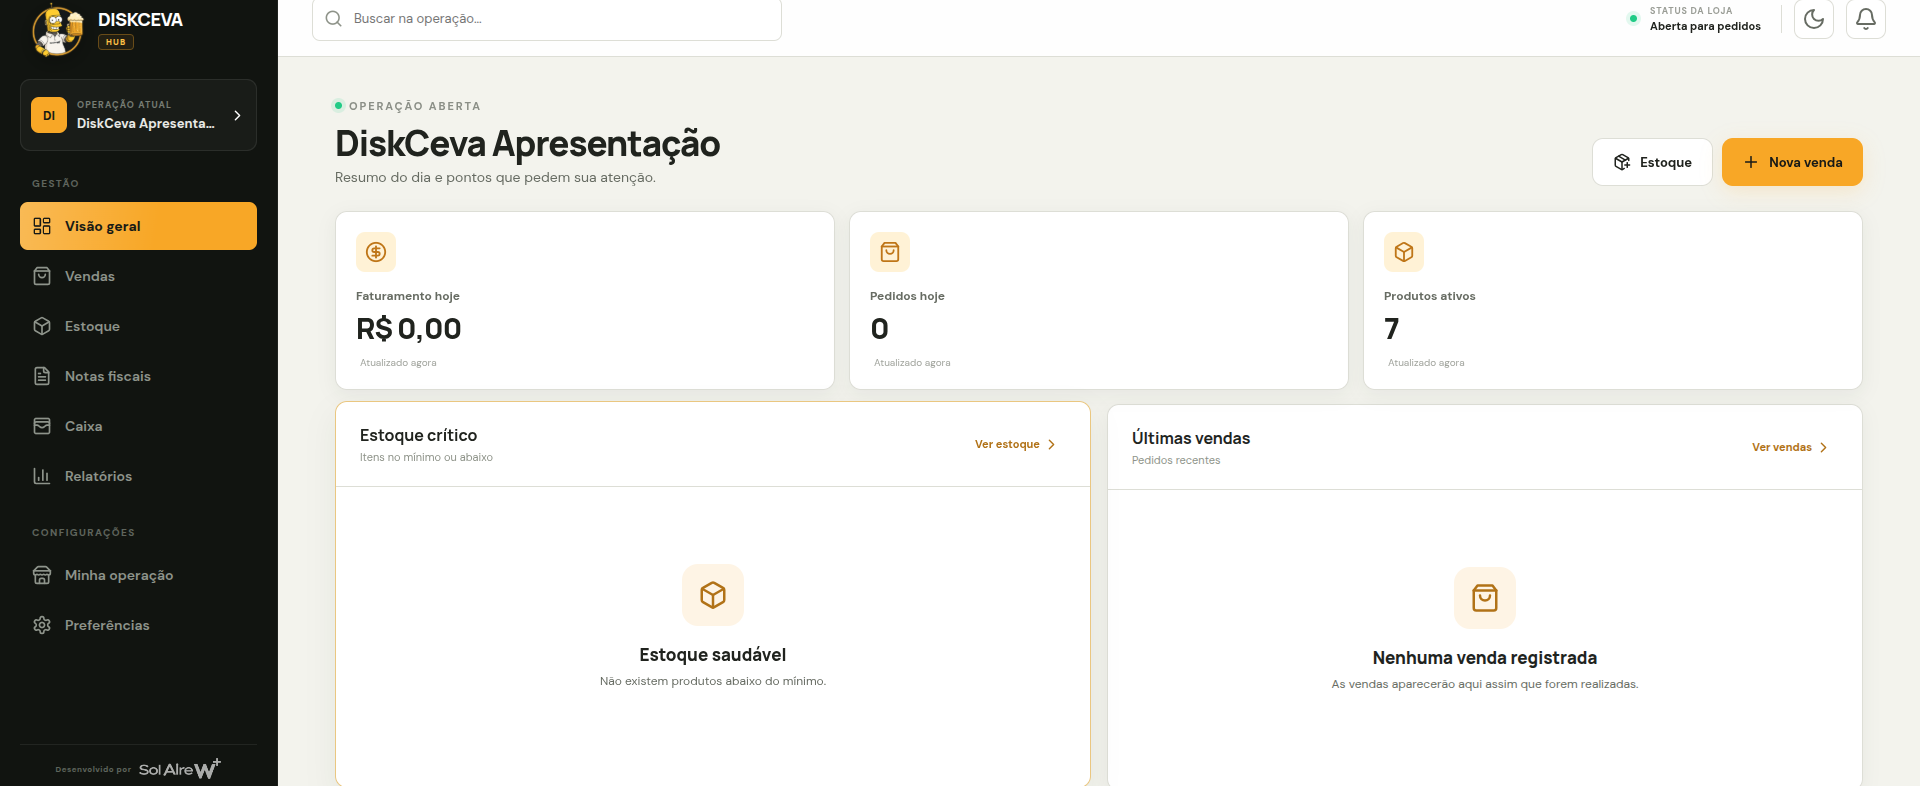
Task: Open Vendas in sidebar
Action: pyautogui.click(x=138, y=276)
